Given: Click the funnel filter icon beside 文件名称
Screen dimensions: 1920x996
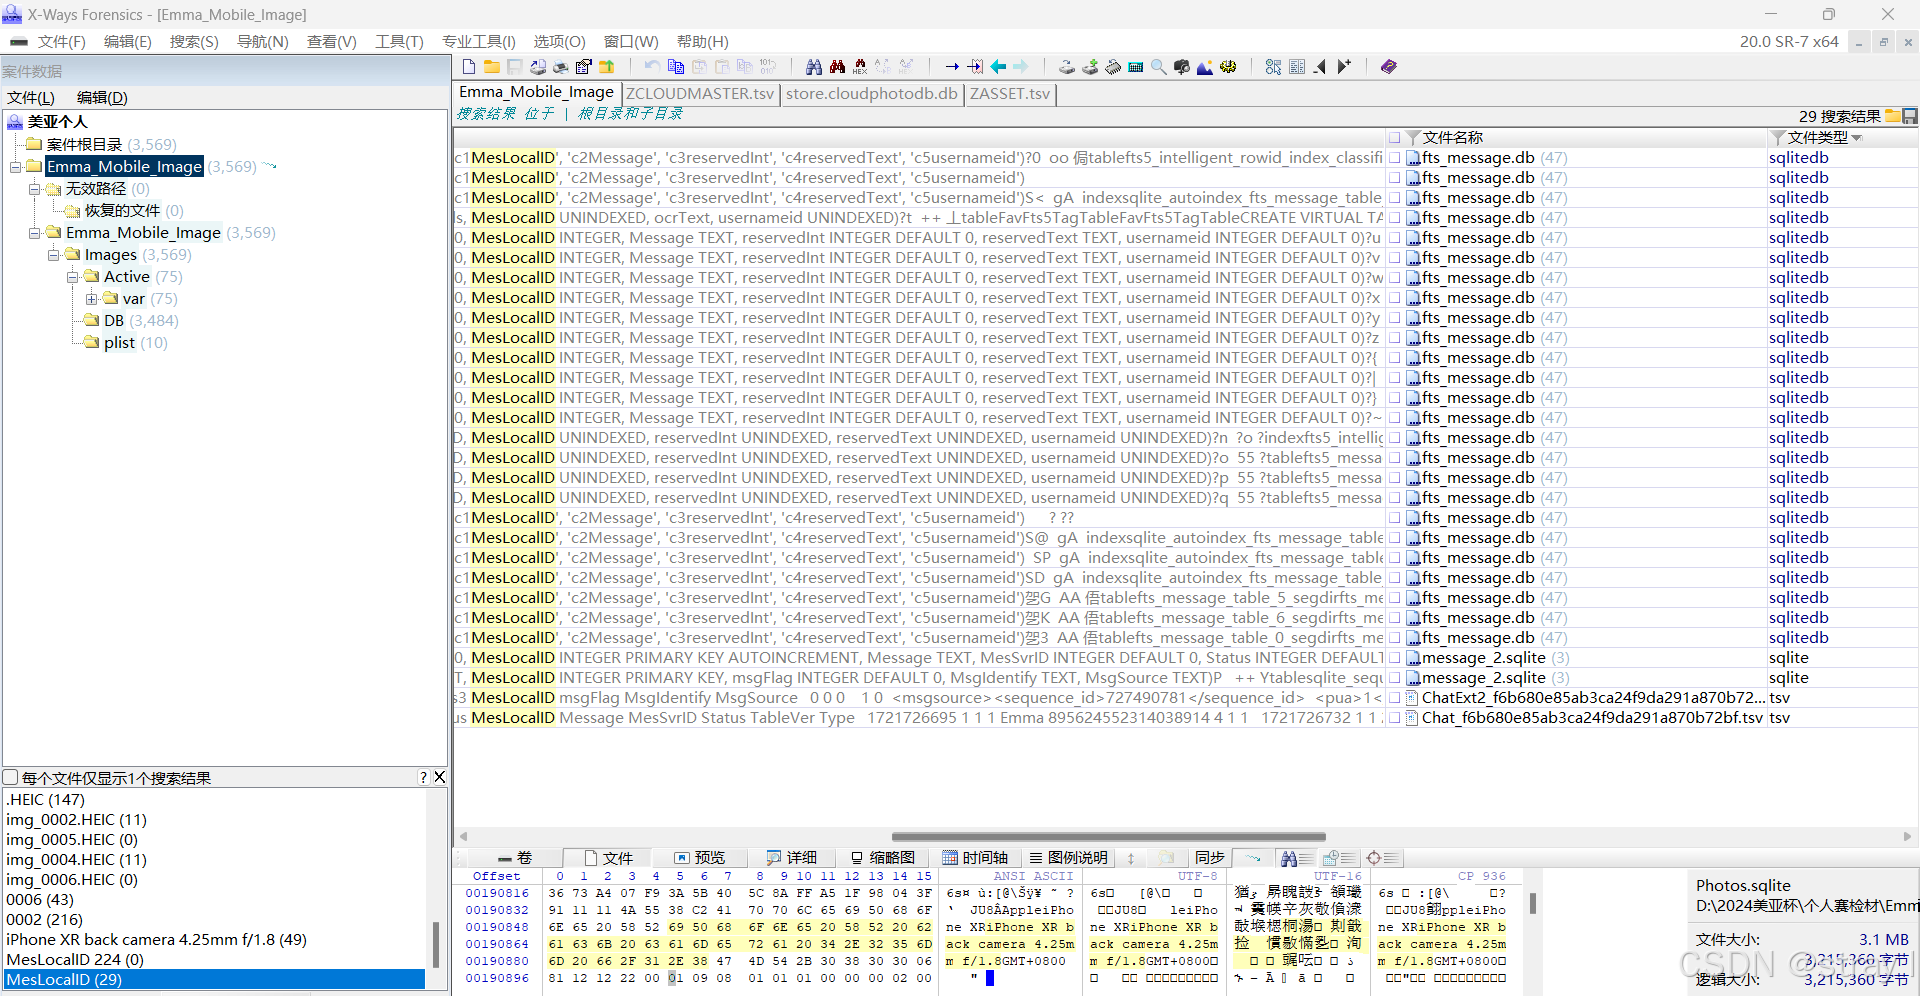Looking at the screenshot, I should point(1413,138).
